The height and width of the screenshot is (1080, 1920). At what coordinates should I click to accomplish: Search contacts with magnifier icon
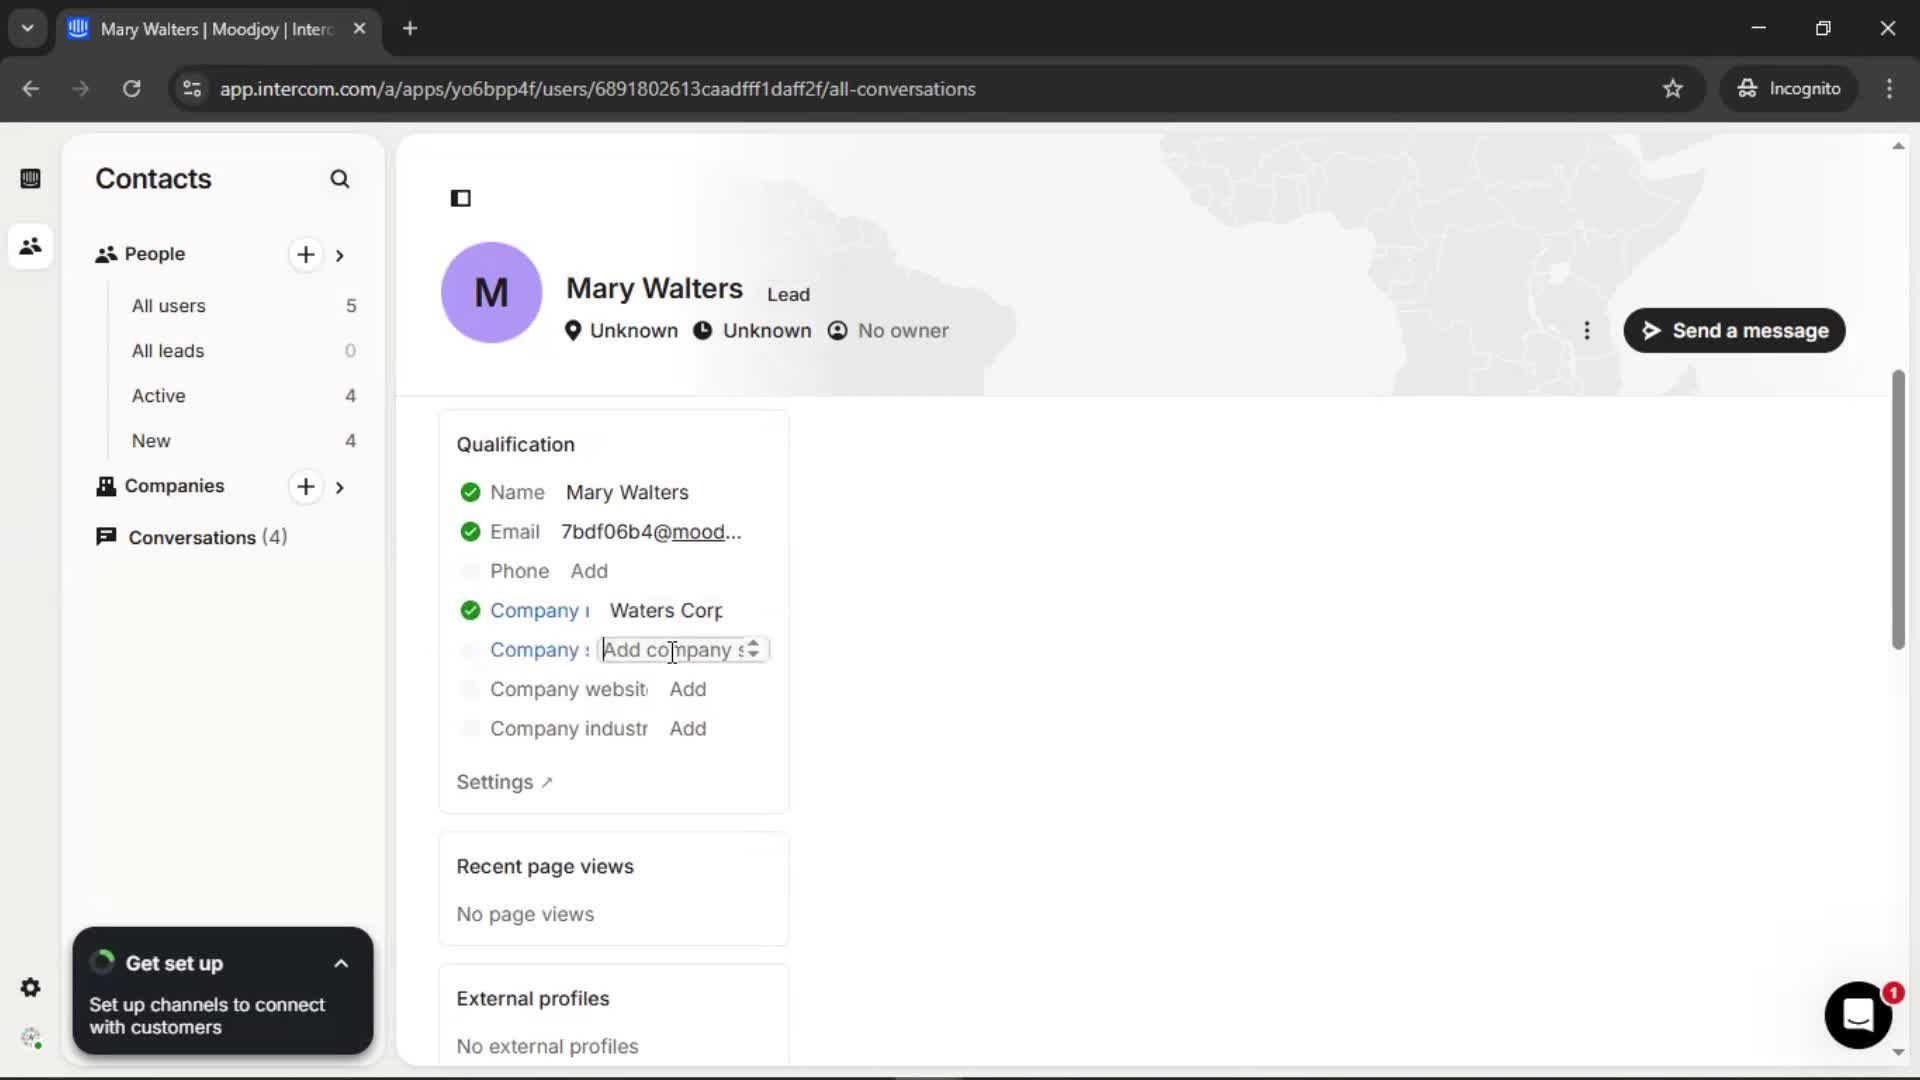(x=340, y=179)
